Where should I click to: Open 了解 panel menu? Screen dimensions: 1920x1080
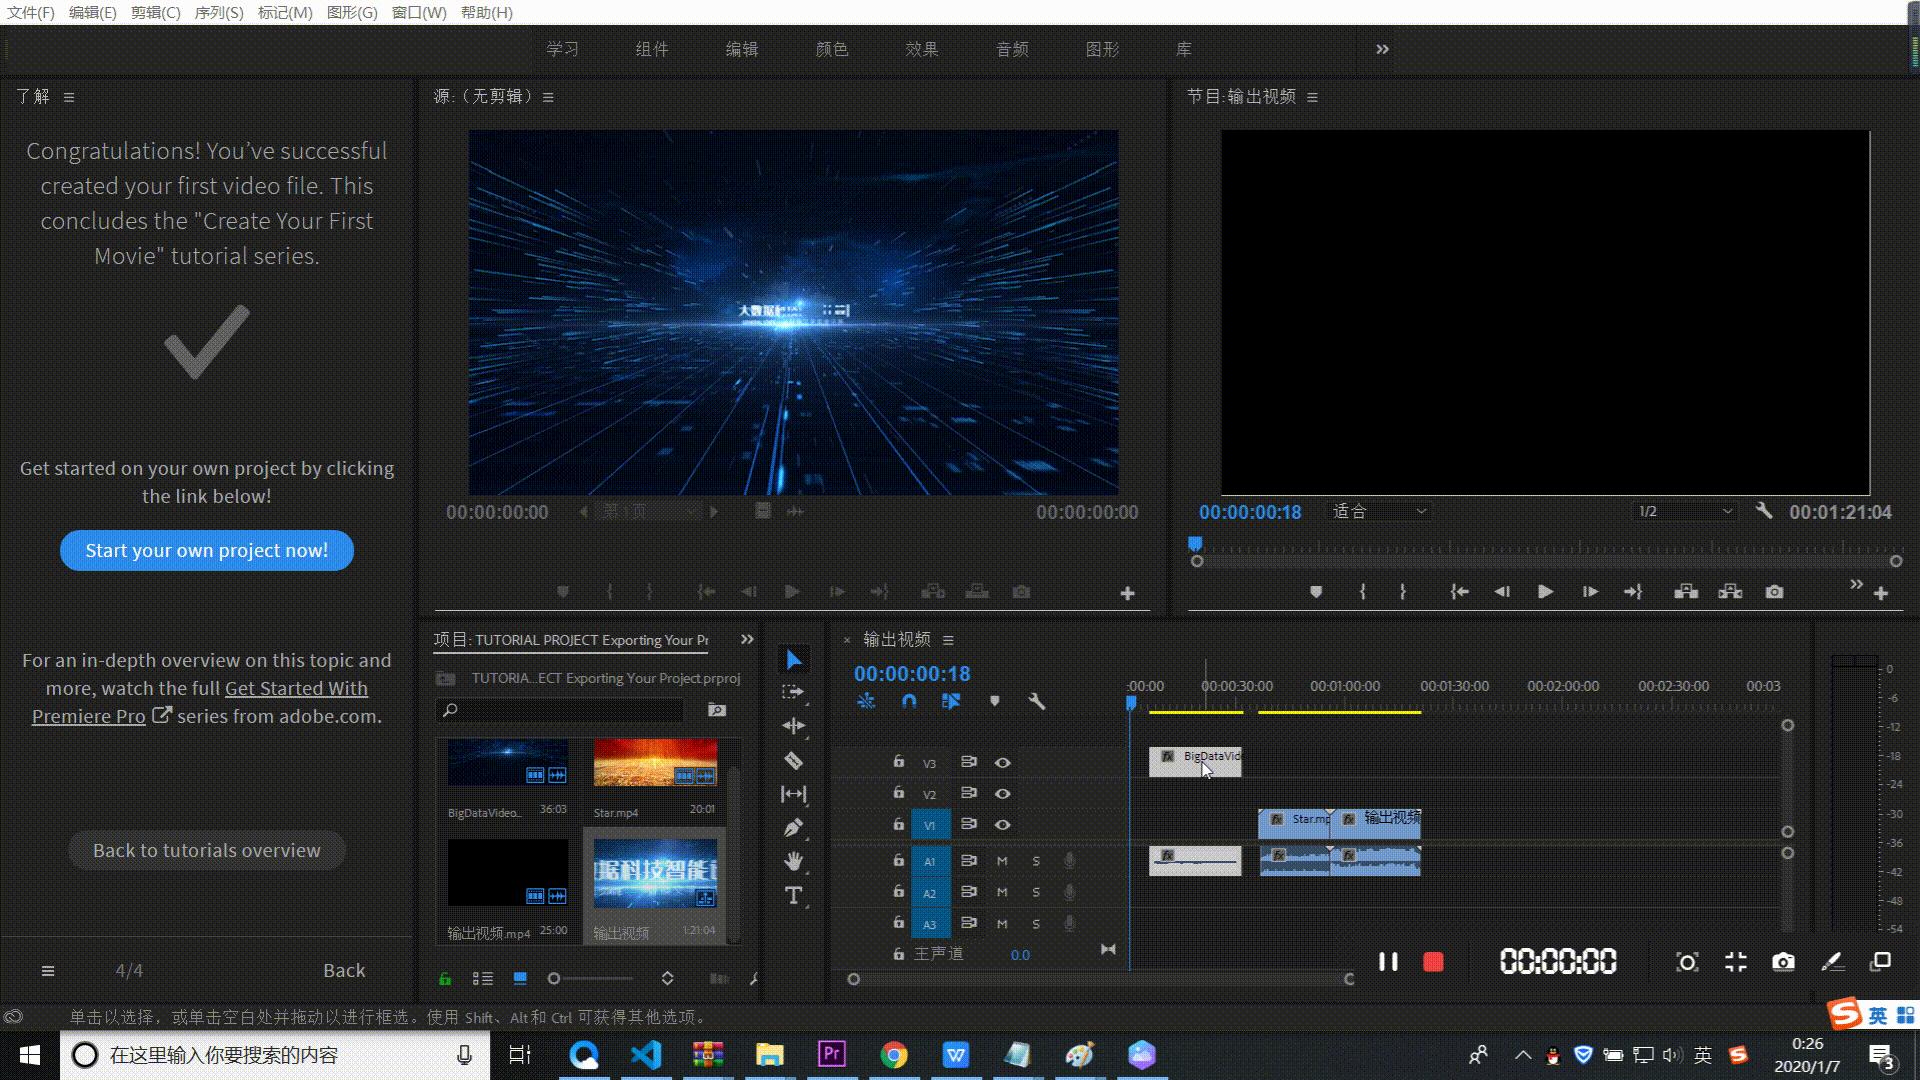69,97
